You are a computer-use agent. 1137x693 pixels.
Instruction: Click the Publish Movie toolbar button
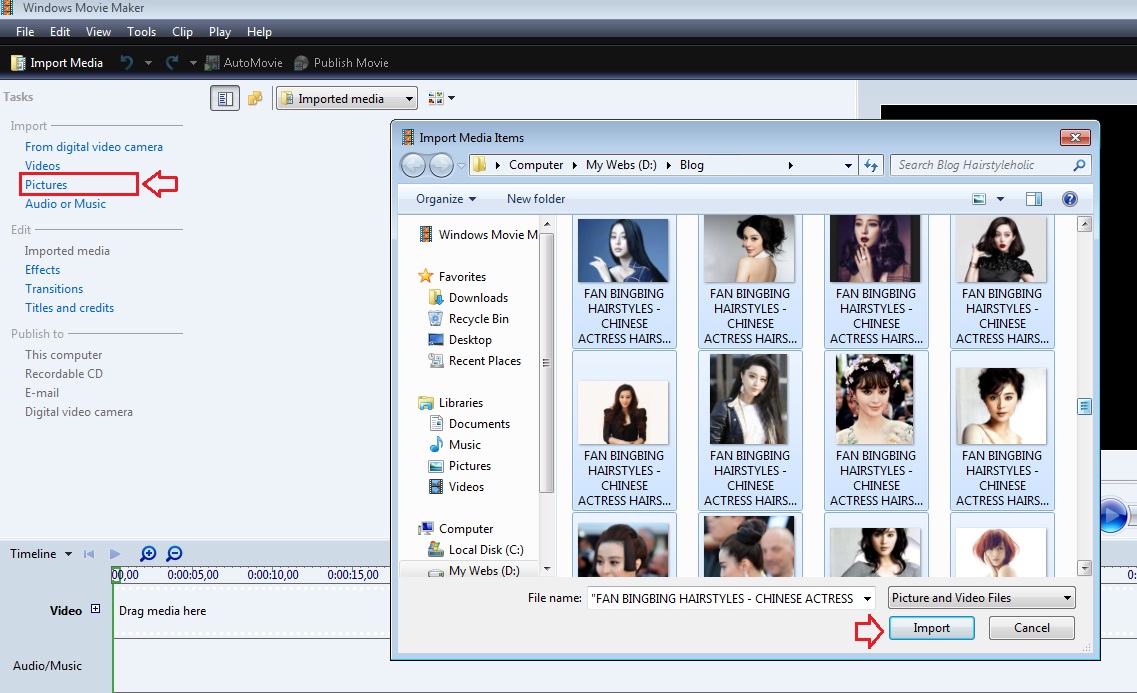(342, 63)
